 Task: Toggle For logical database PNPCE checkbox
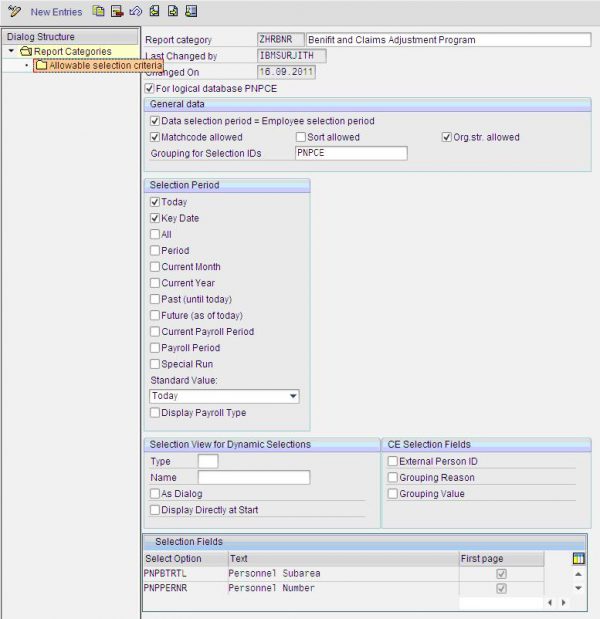(150, 88)
